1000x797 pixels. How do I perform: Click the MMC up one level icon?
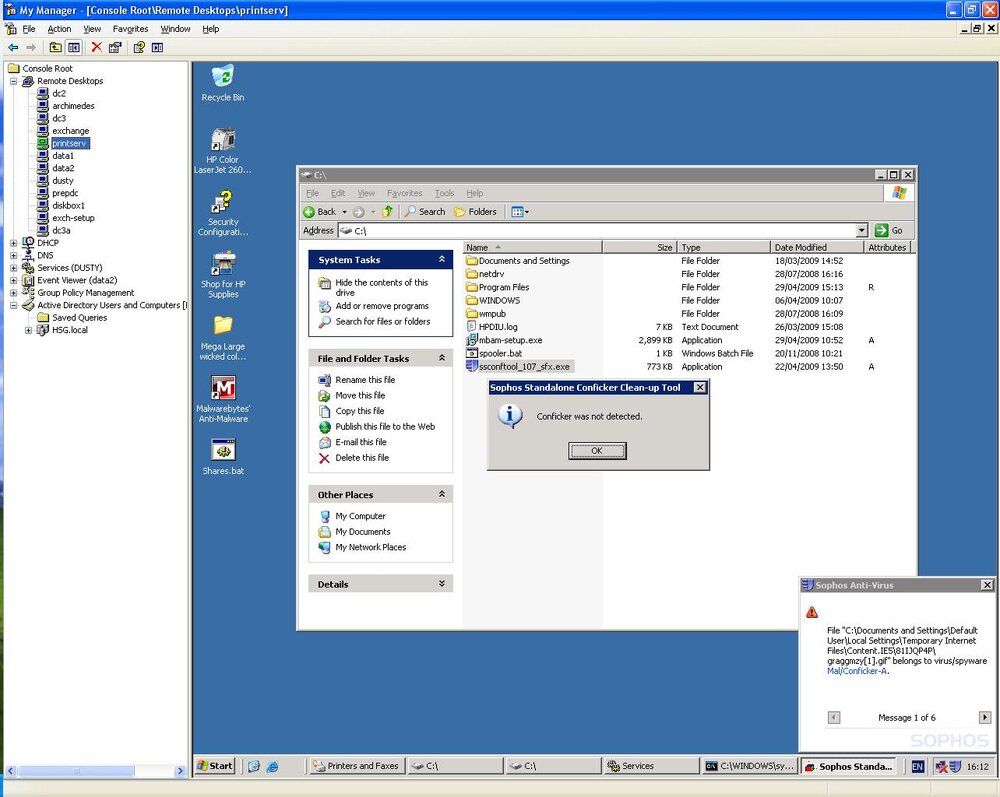(55, 47)
